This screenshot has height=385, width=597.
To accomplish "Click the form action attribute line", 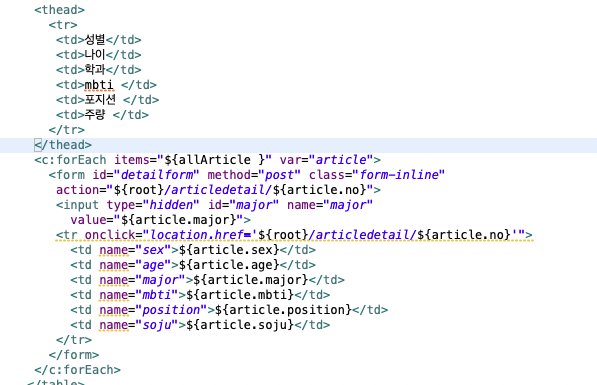I will pyautogui.click(x=218, y=190).
